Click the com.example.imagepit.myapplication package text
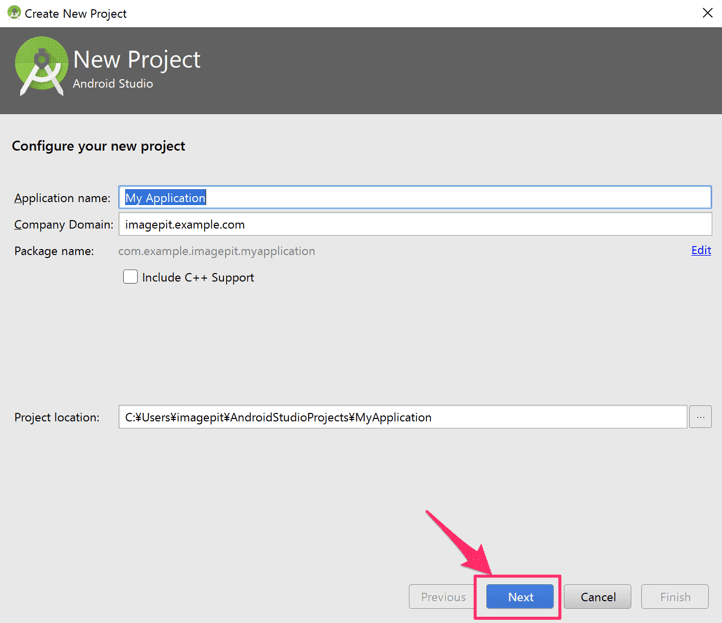The image size is (722, 623). click(217, 251)
